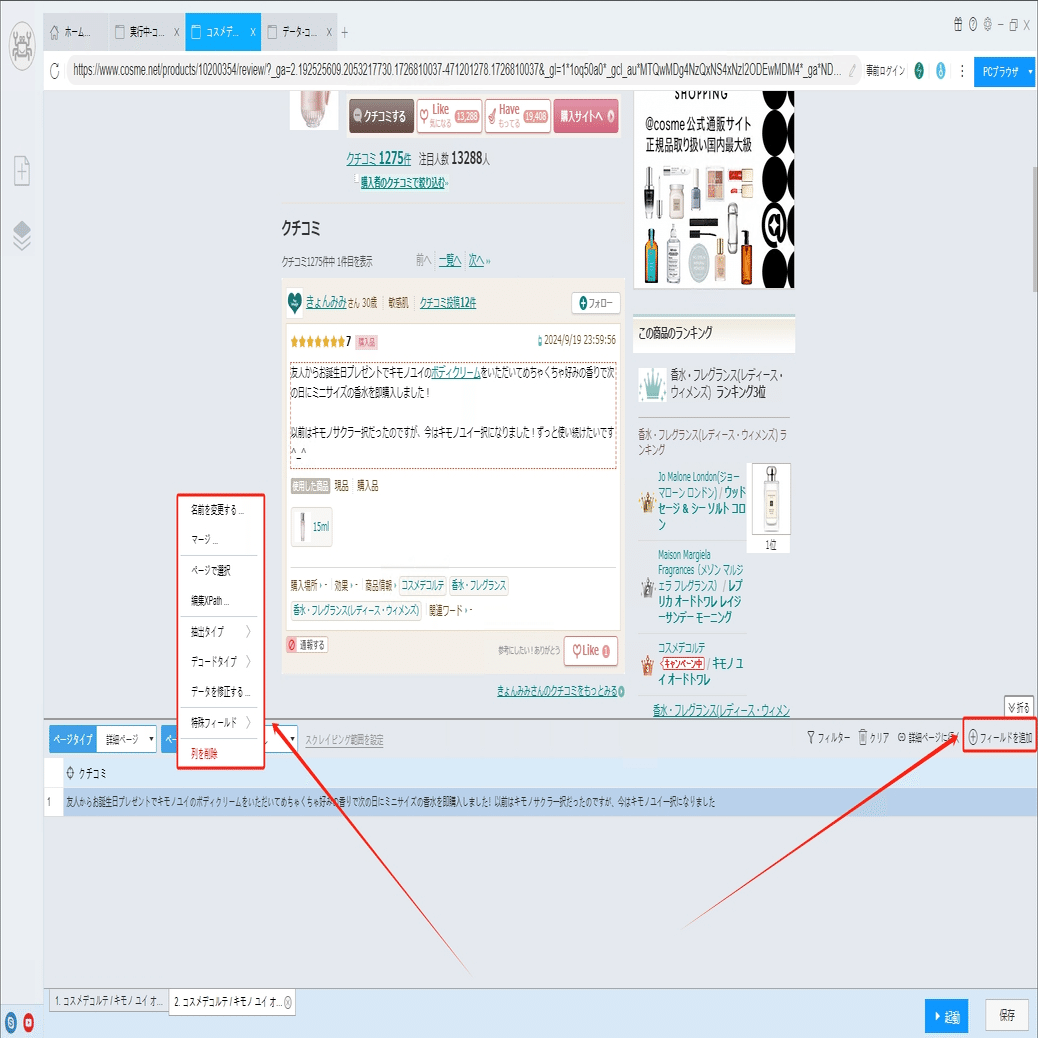Click the ScrapeStorm spider logo icon
Image resolution: width=1038 pixels, height=1038 pixels.
(x=22, y=46)
